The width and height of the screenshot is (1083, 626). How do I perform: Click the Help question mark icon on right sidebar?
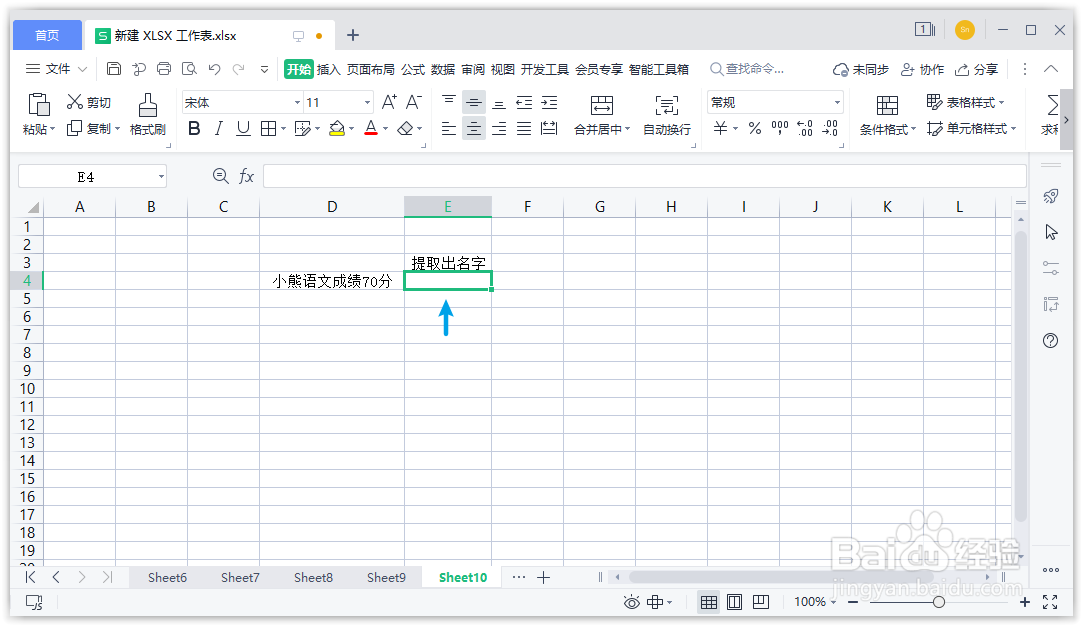(x=1049, y=341)
